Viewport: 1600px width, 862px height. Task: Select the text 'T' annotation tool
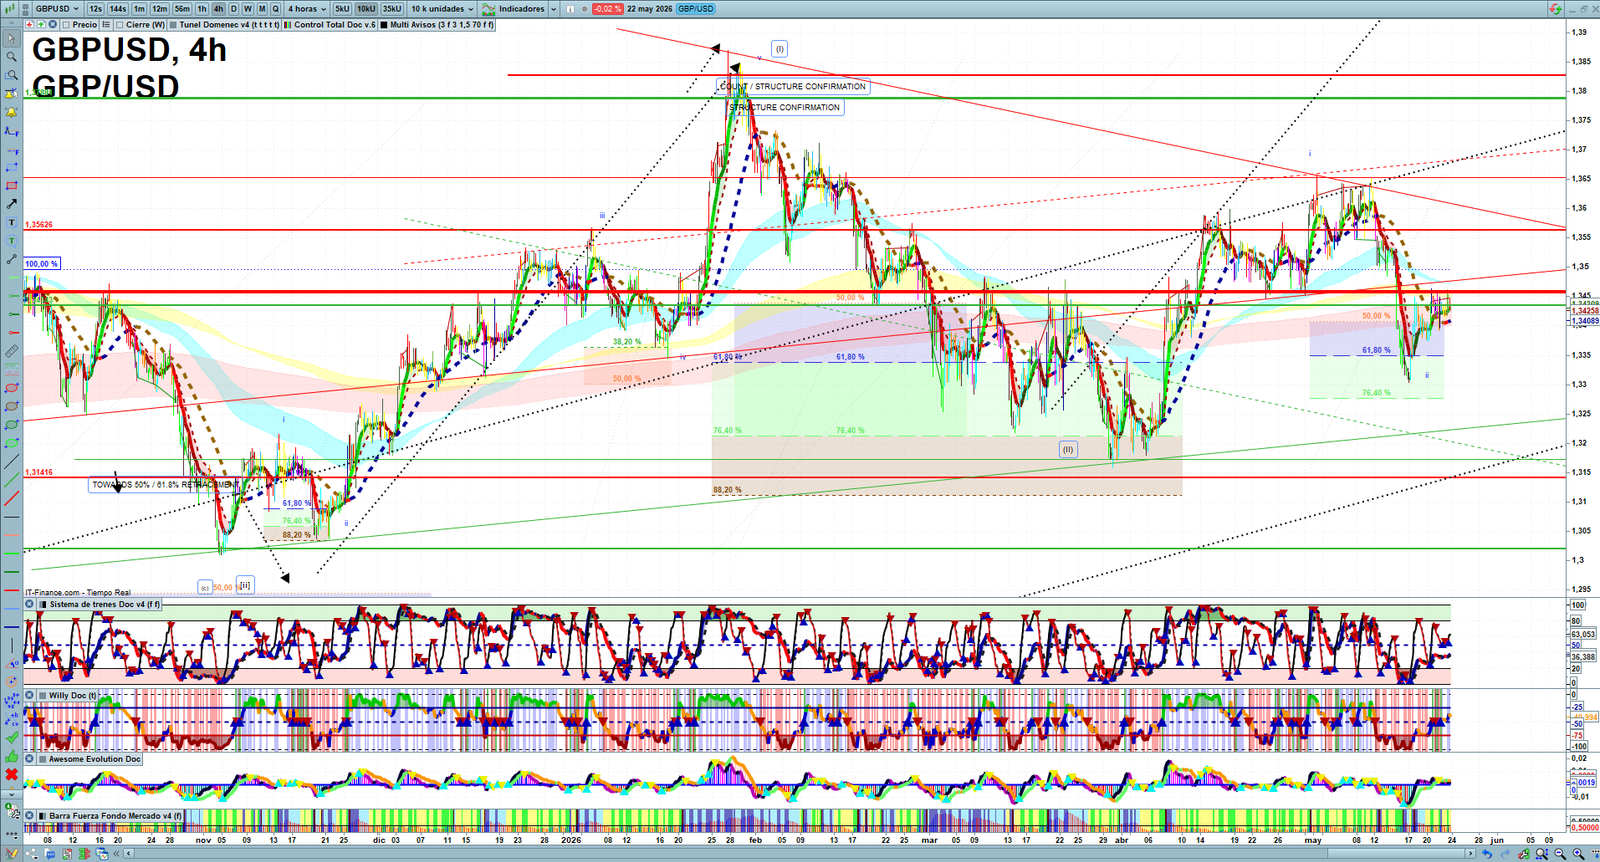pos(12,222)
